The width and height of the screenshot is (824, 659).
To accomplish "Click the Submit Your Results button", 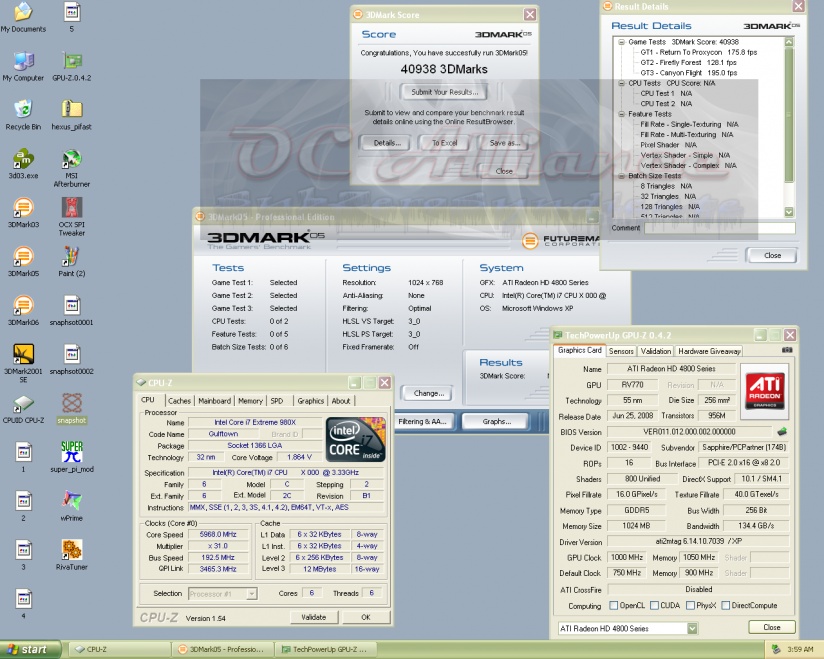I will click(443, 92).
